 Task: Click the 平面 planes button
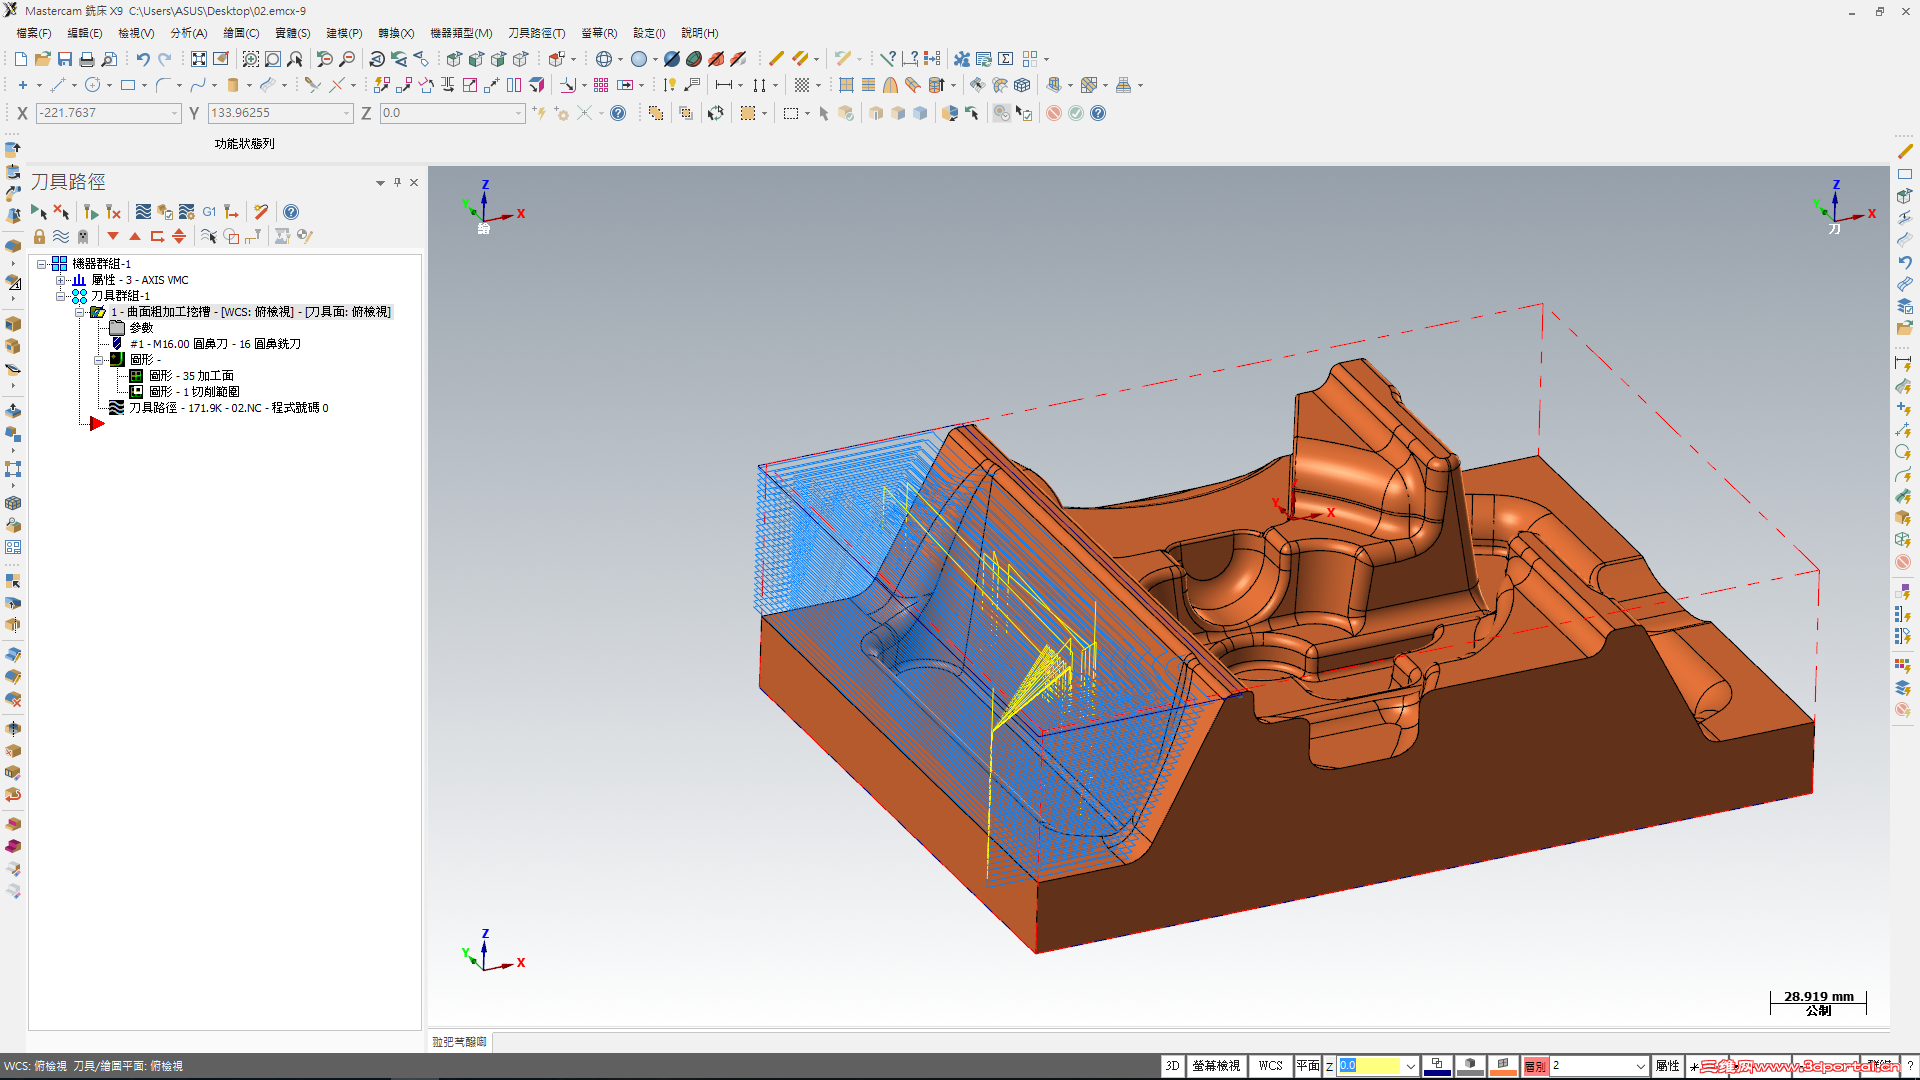click(1308, 1066)
